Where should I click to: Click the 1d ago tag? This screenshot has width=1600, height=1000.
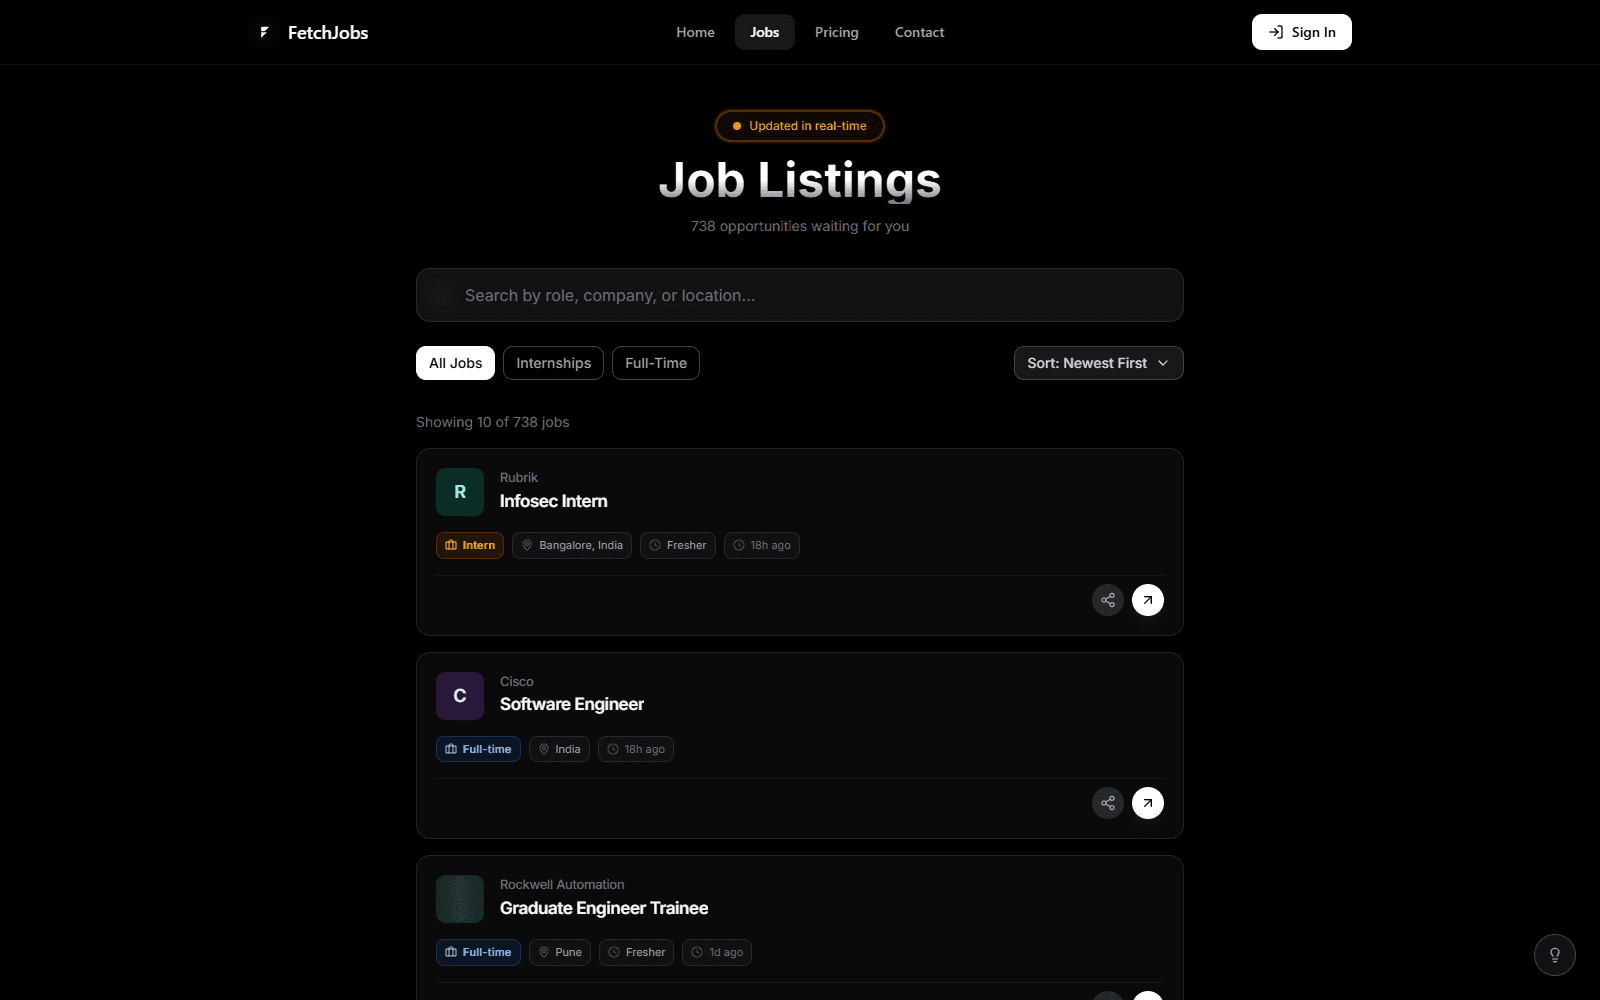(717, 952)
